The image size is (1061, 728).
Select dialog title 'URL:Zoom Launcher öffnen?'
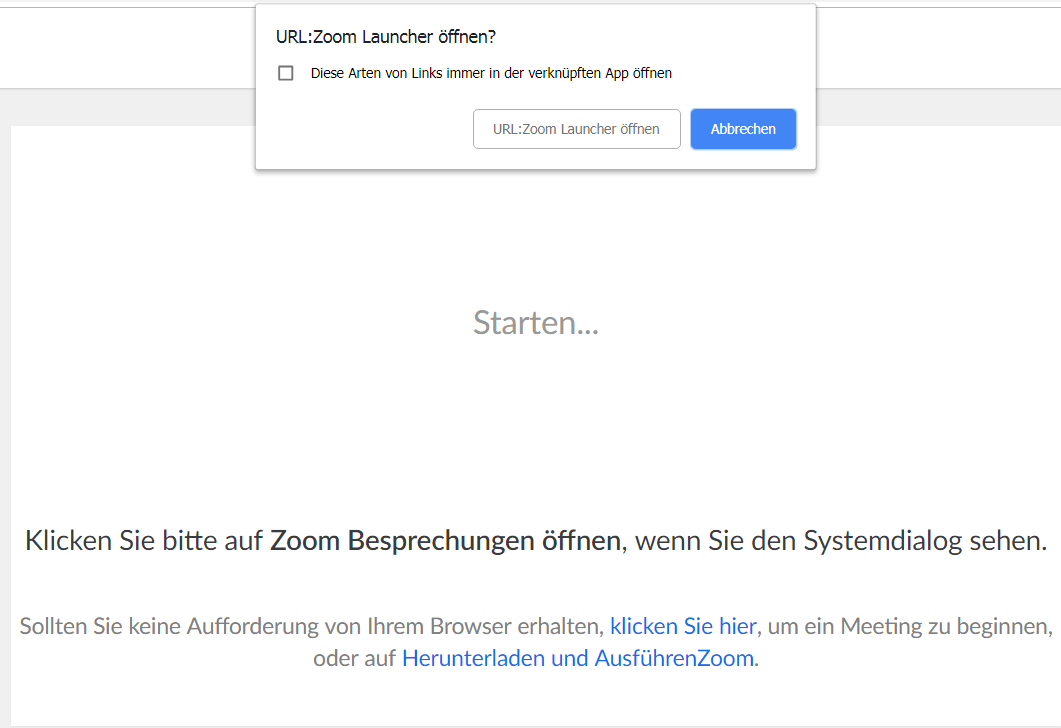pyautogui.click(x=386, y=37)
